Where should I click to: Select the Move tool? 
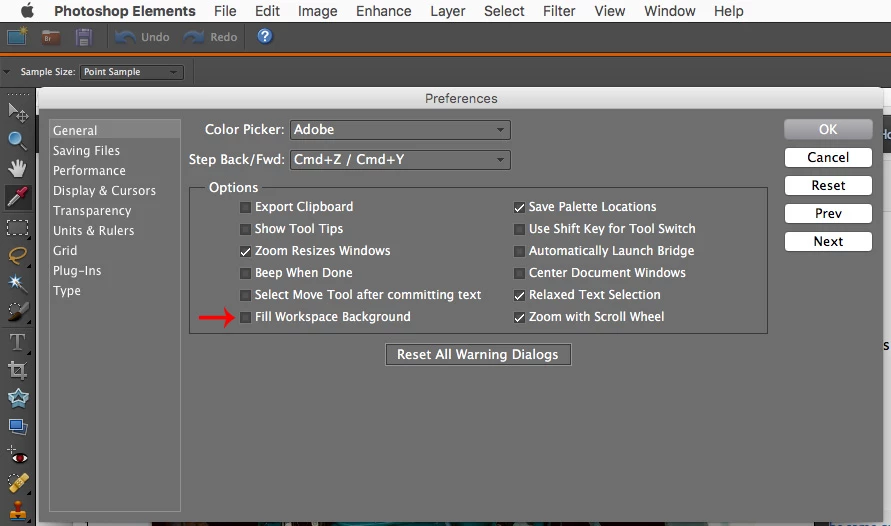18,112
